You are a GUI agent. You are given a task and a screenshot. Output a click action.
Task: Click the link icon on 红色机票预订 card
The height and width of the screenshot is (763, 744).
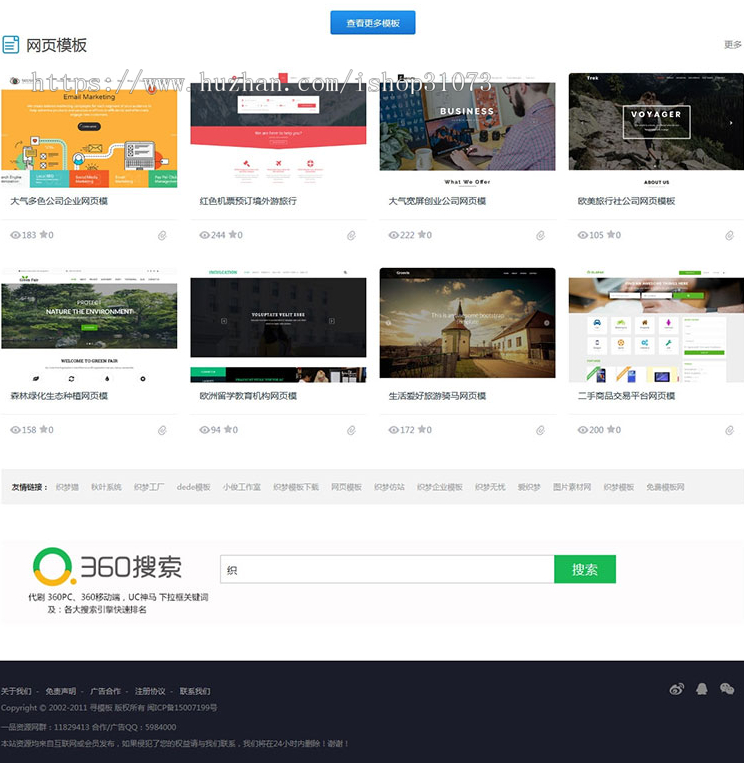click(351, 236)
